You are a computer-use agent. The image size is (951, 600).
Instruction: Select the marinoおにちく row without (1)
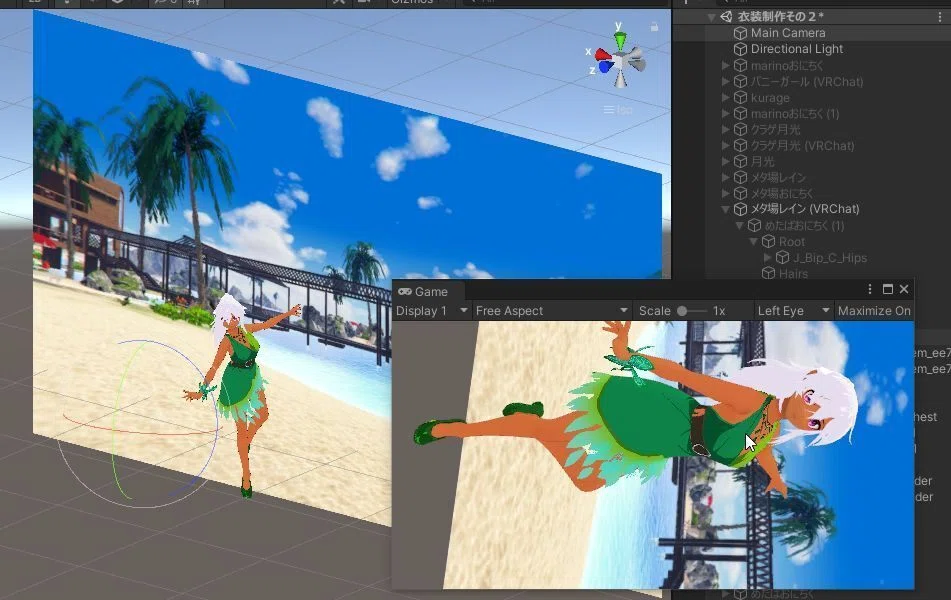(787, 65)
